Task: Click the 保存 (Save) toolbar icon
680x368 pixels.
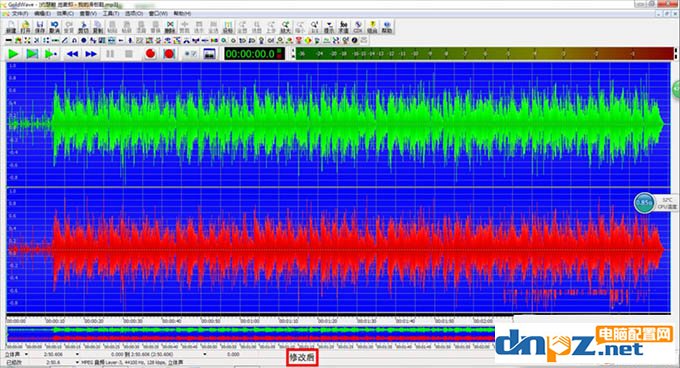Action: pyautogui.click(x=40, y=27)
